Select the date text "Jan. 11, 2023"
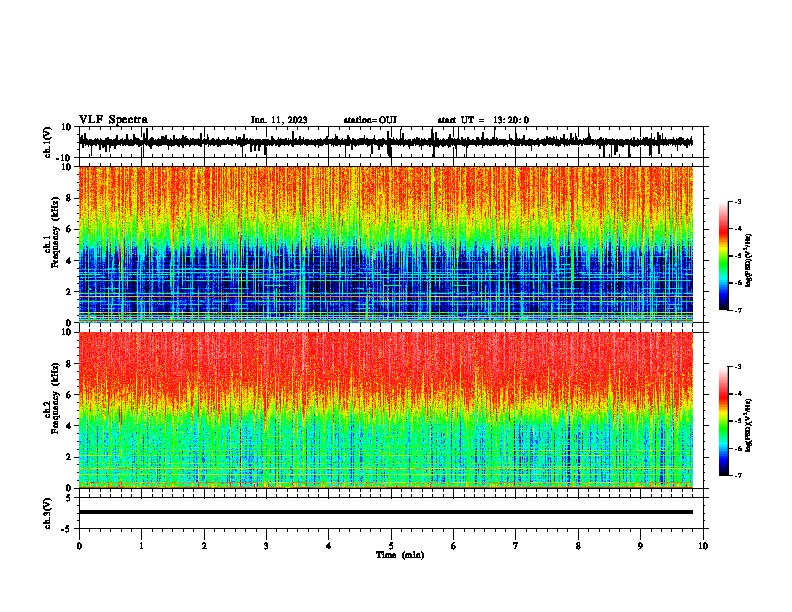This screenshot has width=792, height=612. [x=279, y=120]
